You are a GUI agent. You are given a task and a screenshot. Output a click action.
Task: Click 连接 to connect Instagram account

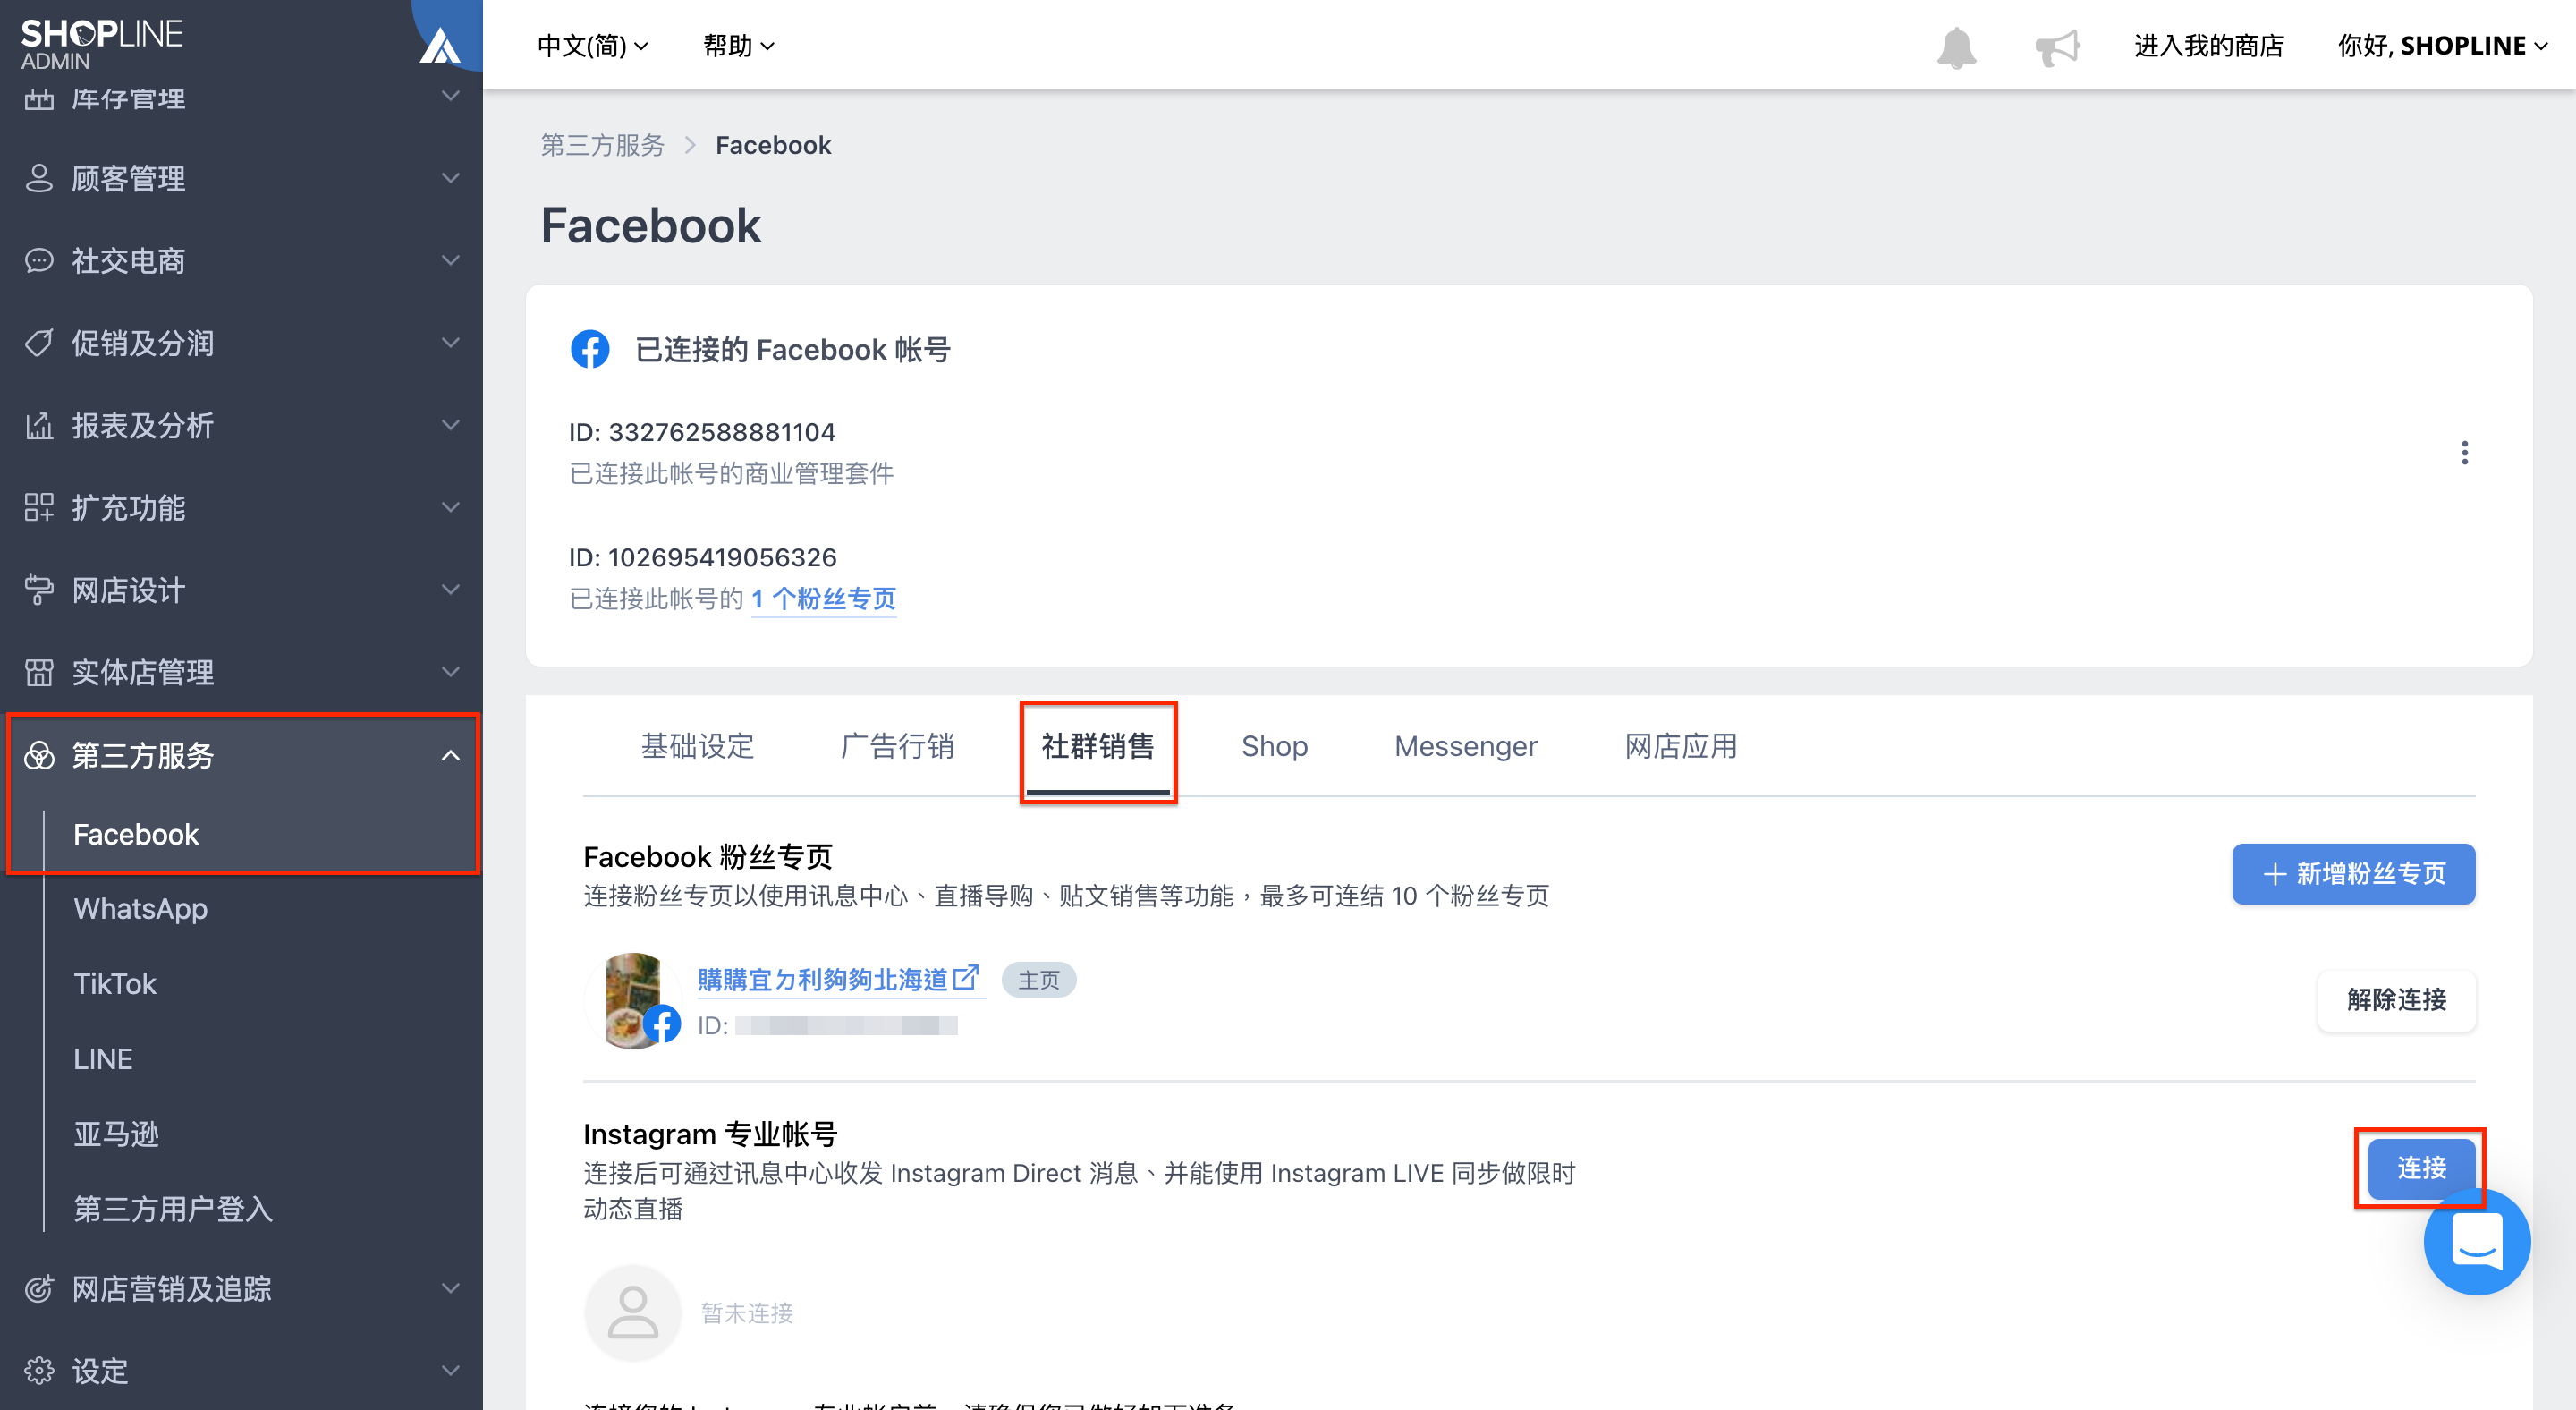tap(2420, 1168)
